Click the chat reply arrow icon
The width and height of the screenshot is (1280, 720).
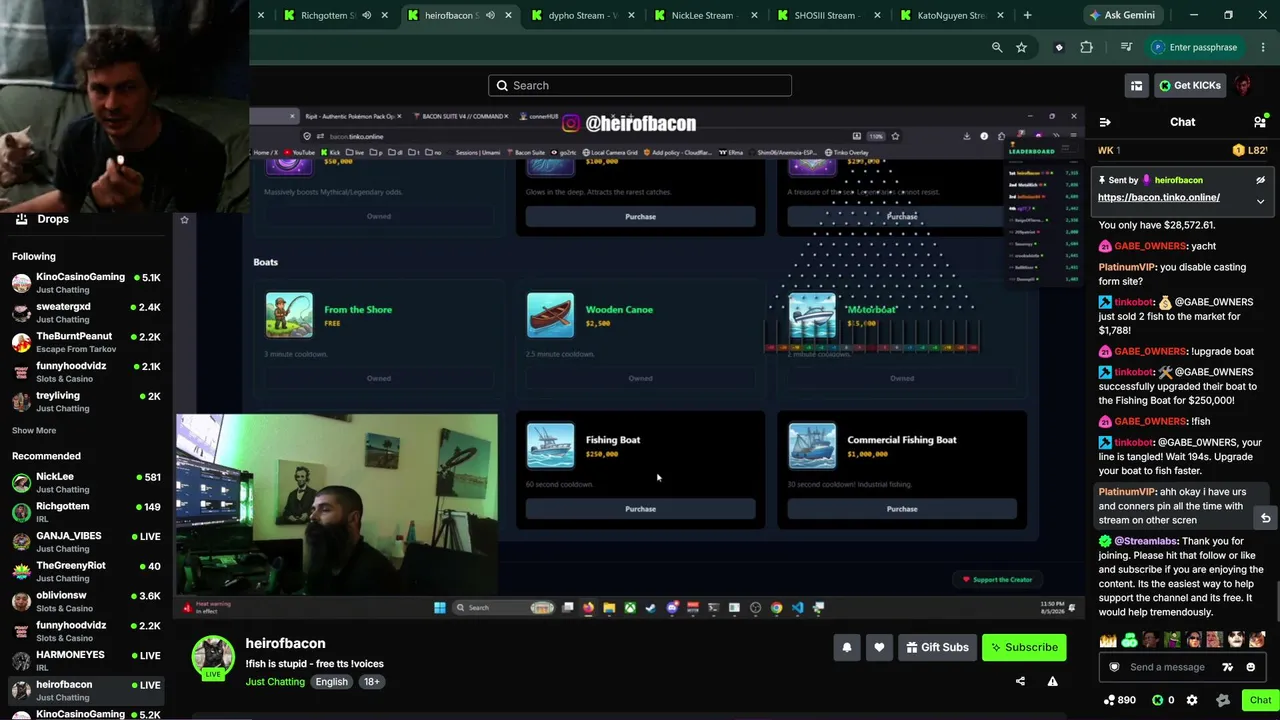[1265, 518]
